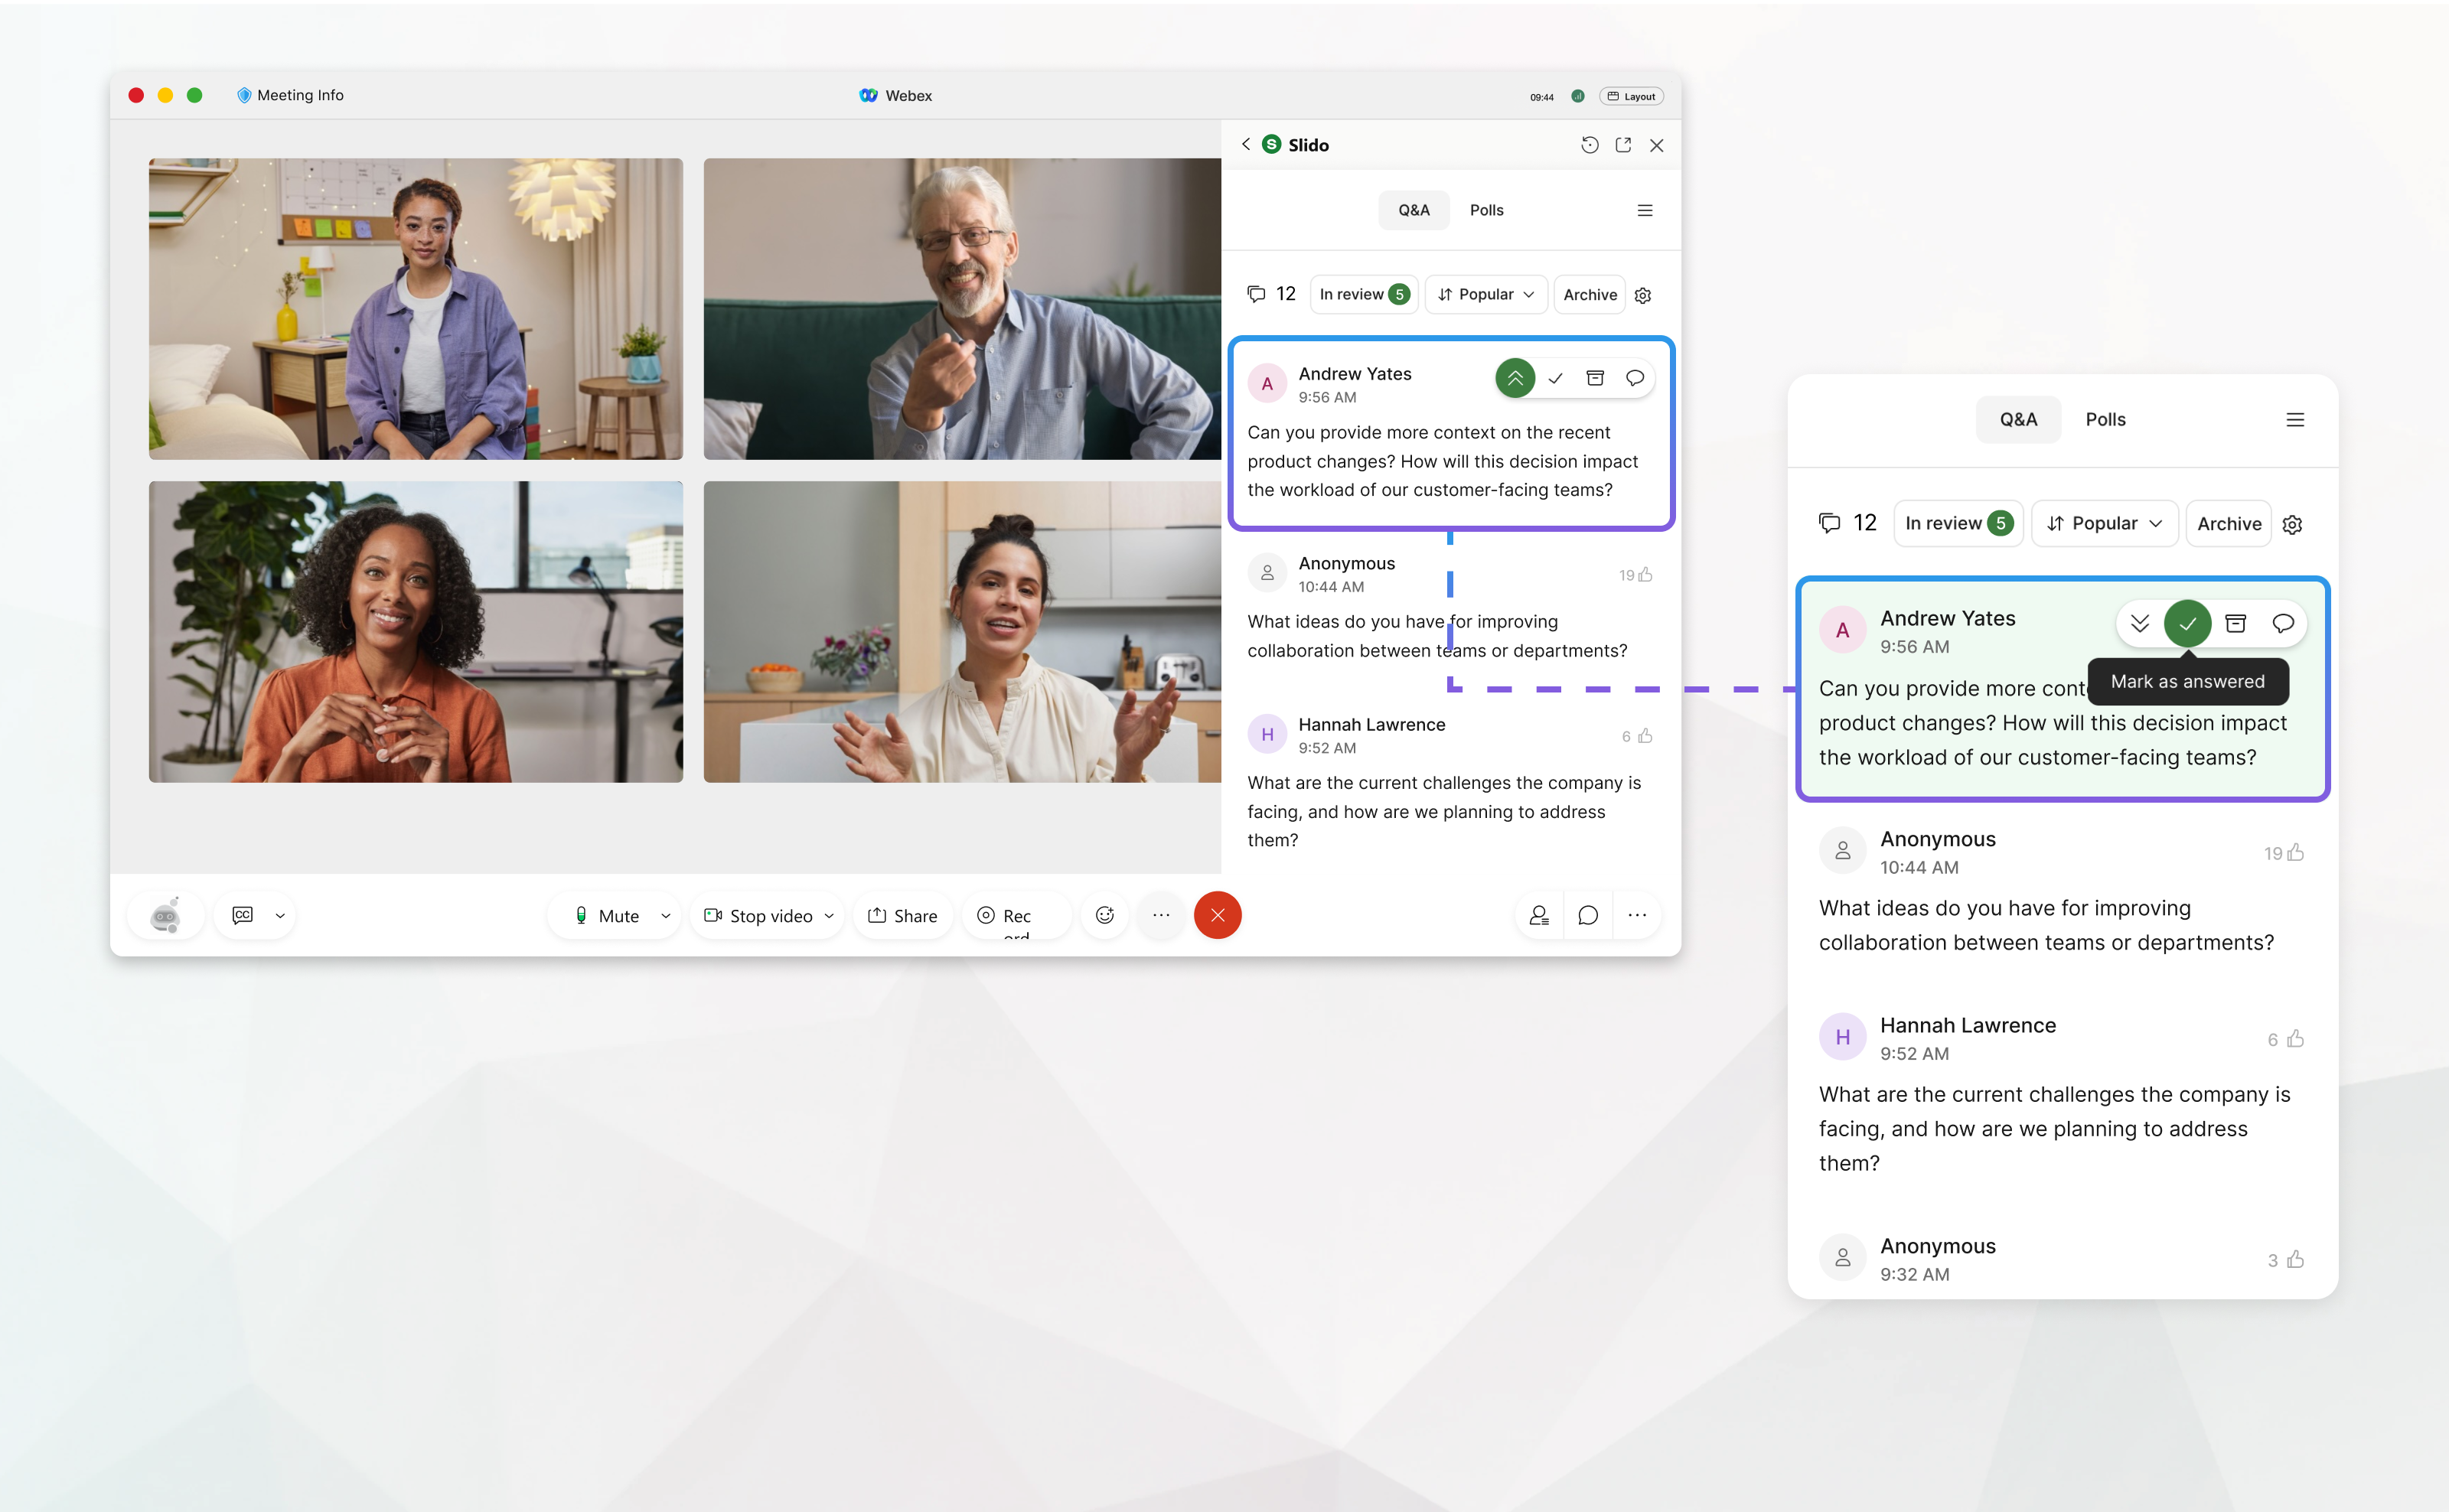Stop video in meeting controls
The image size is (2449, 1512).
pyautogui.click(x=759, y=915)
